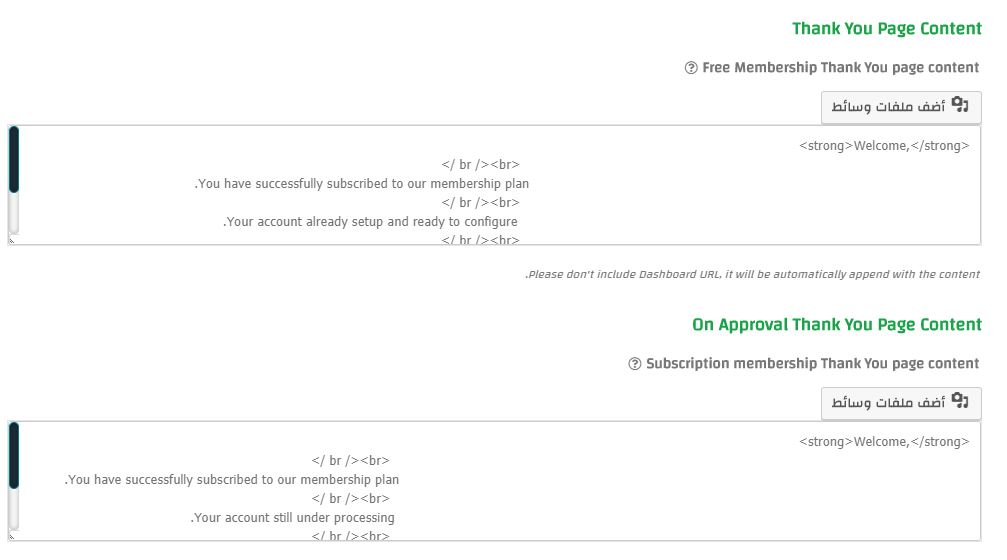This screenshot has width=1007, height=560.
Task: Click media icon in the Free Membership add-media button
Action: click(960, 105)
